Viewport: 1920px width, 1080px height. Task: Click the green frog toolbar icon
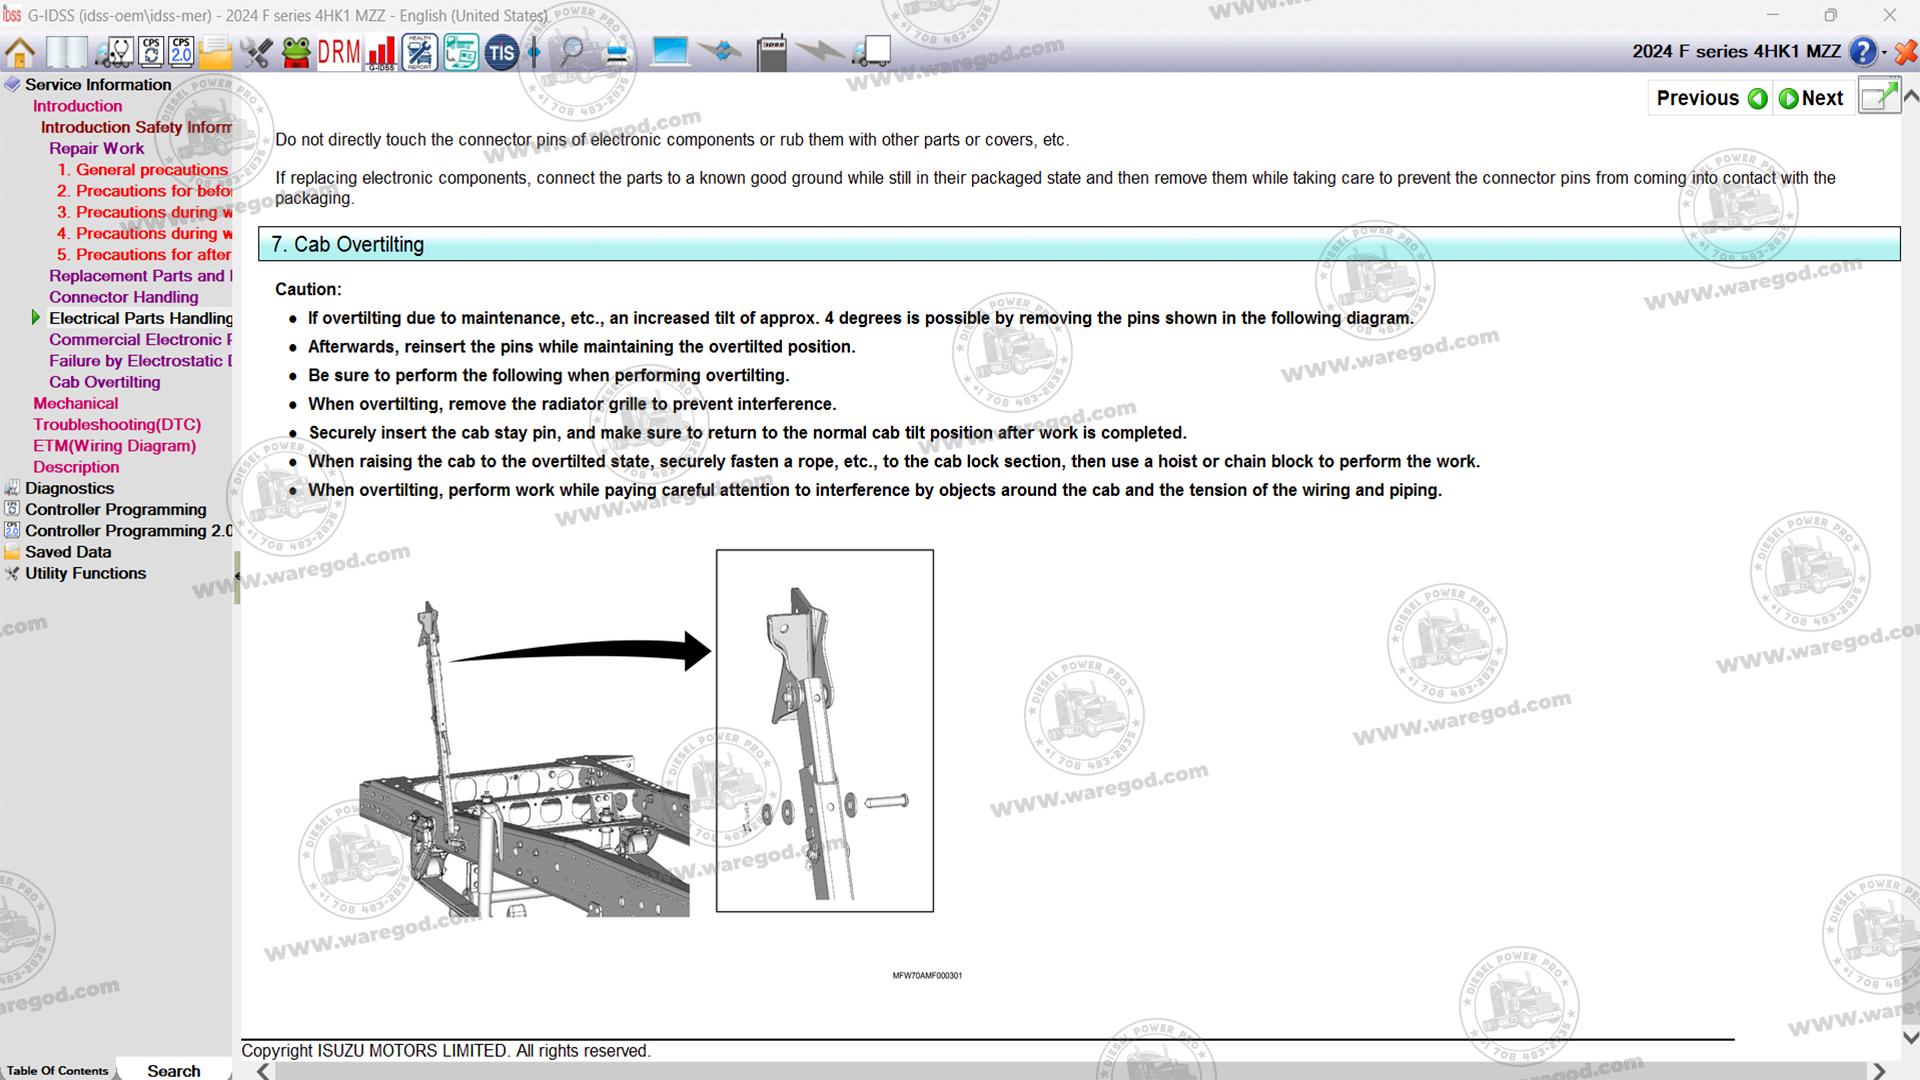(x=296, y=52)
